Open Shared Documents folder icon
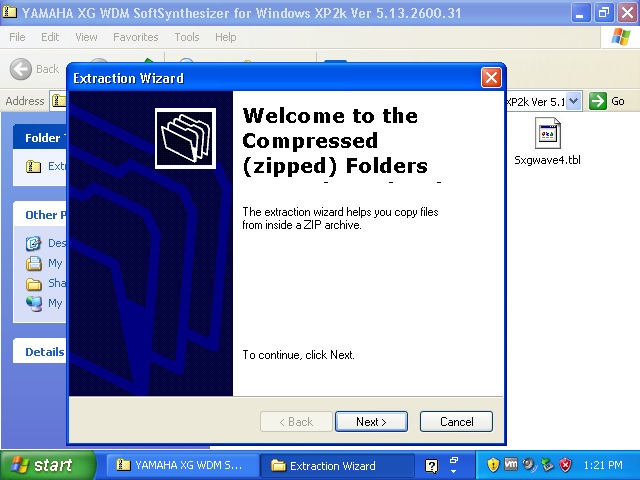This screenshot has height=480, width=640. [33, 283]
